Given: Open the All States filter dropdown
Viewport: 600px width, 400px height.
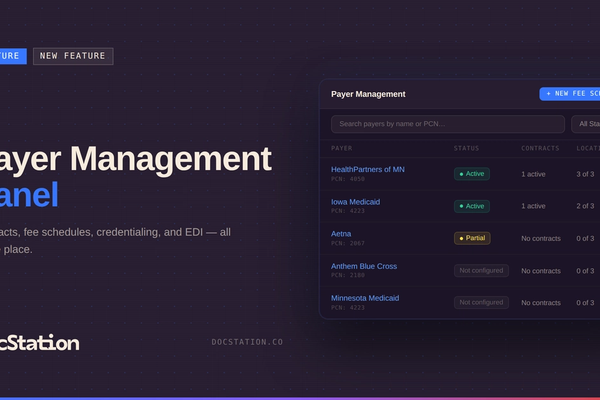Looking at the screenshot, I should click(x=586, y=124).
